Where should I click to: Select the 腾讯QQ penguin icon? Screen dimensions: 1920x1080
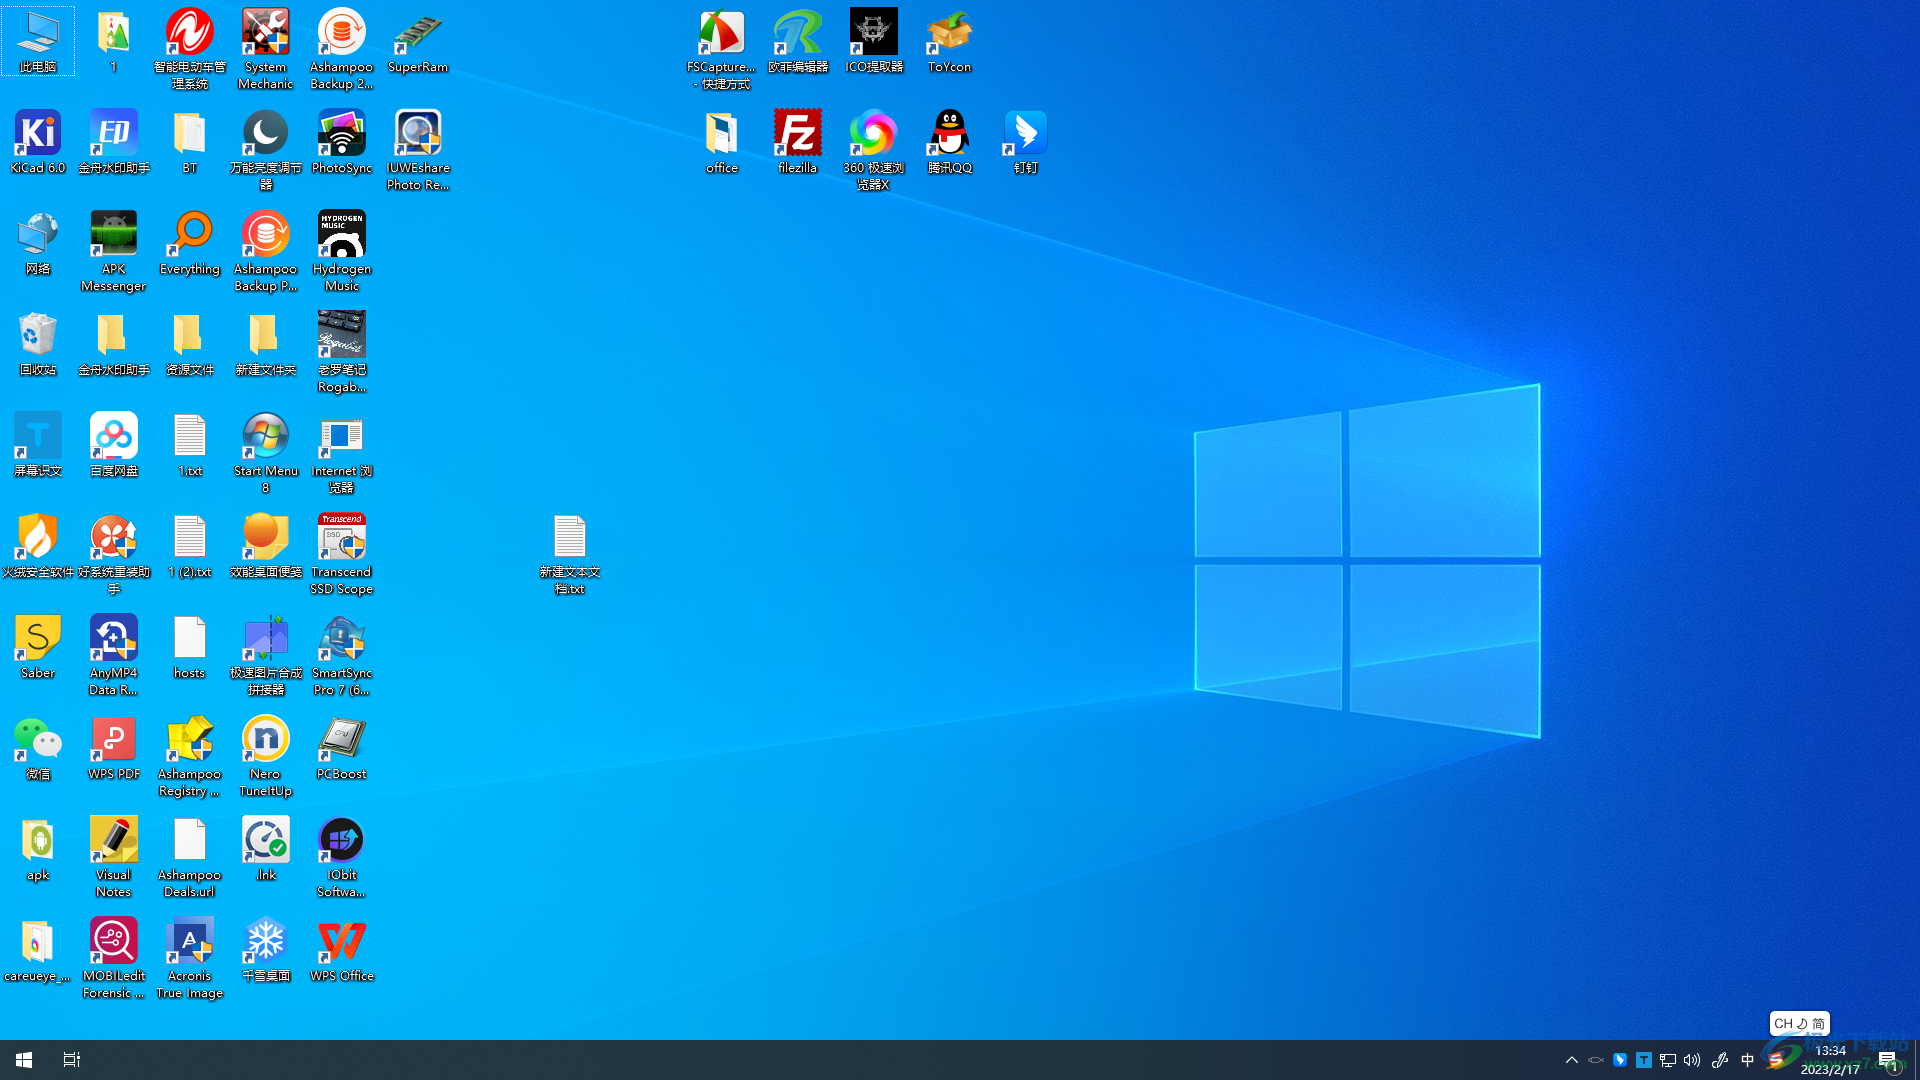pyautogui.click(x=950, y=142)
